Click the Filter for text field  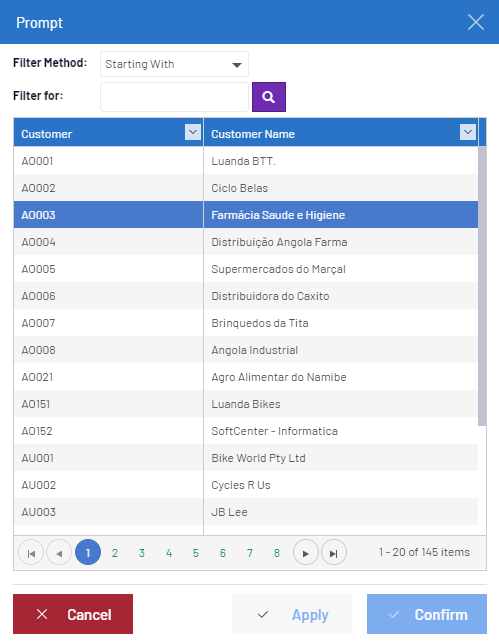(174, 97)
